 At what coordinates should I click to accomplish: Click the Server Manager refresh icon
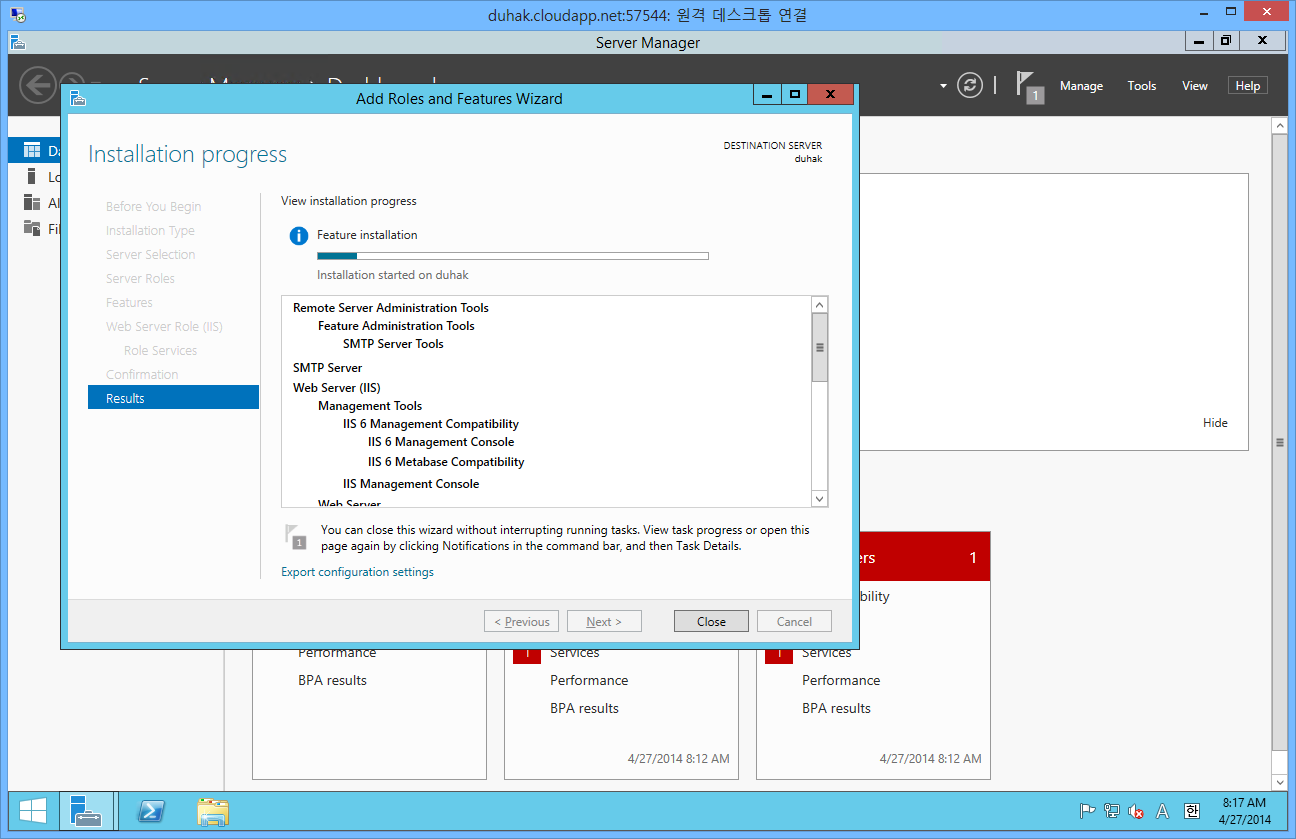click(x=970, y=85)
